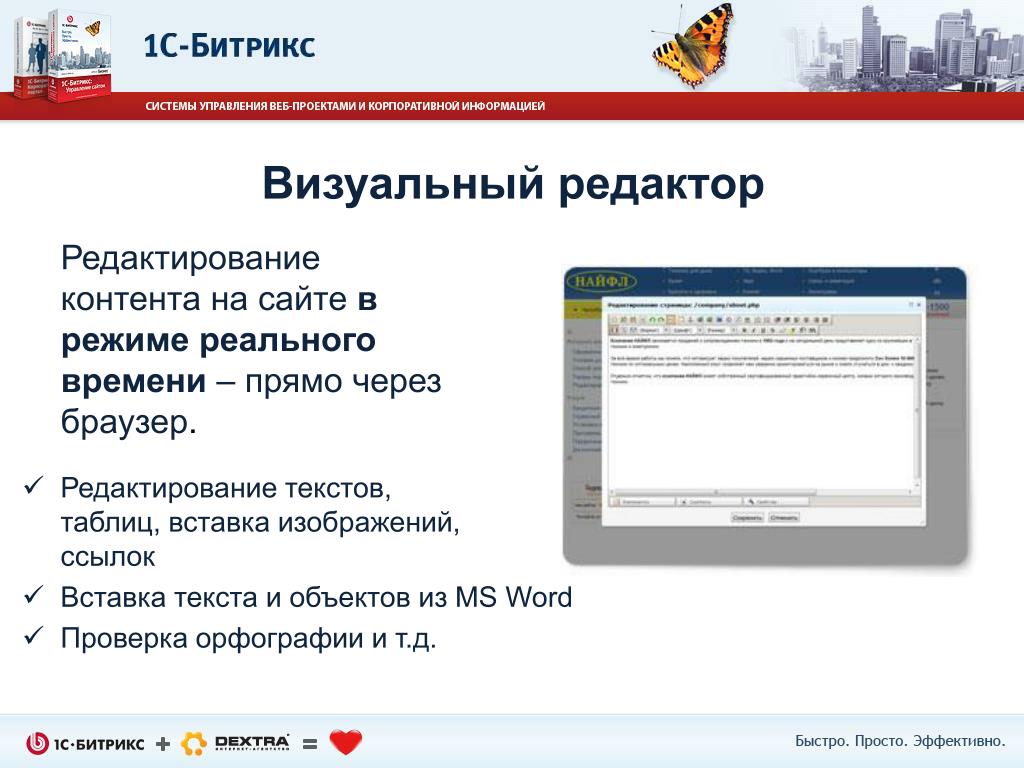Click the slogan Быстро. Просто. Эффективно.

click(x=900, y=741)
